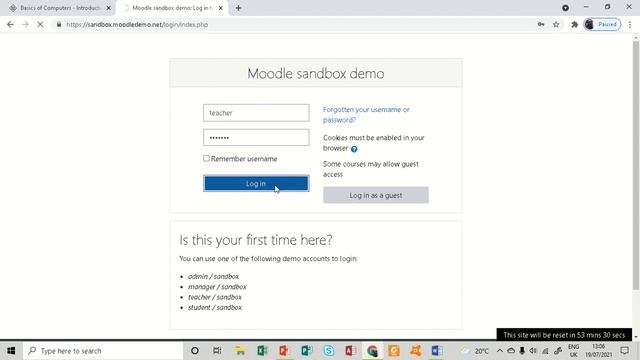The height and width of the screenshot is (360, 640).
Task: Open Cortana circle icon
Action: (195, 351)
